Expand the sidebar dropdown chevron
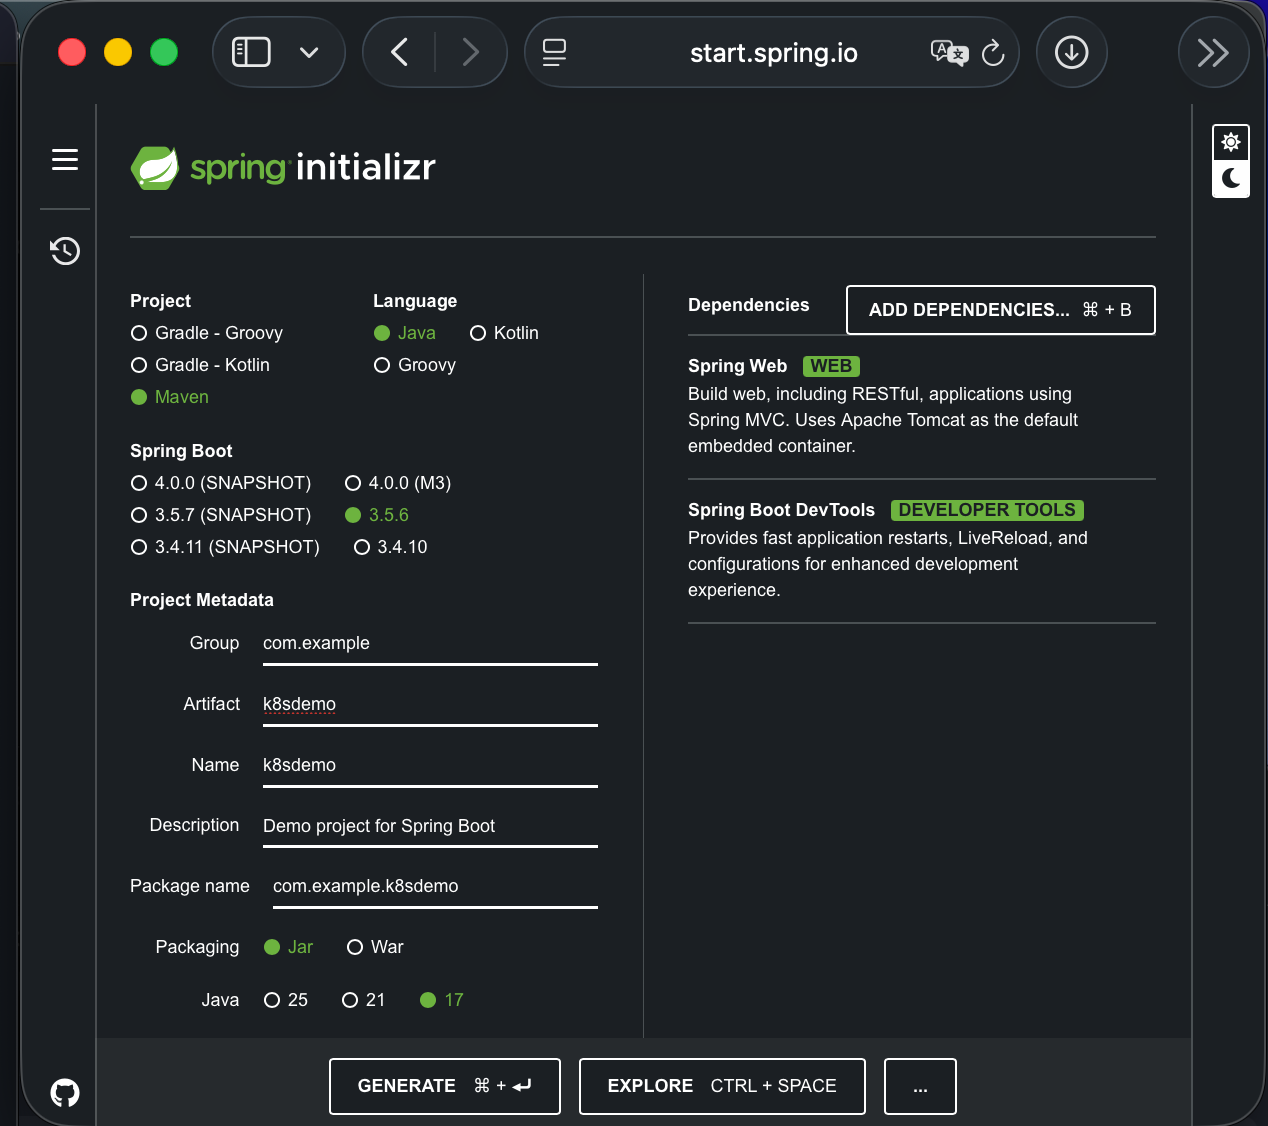The image size is (1268, 1126). 309,53
